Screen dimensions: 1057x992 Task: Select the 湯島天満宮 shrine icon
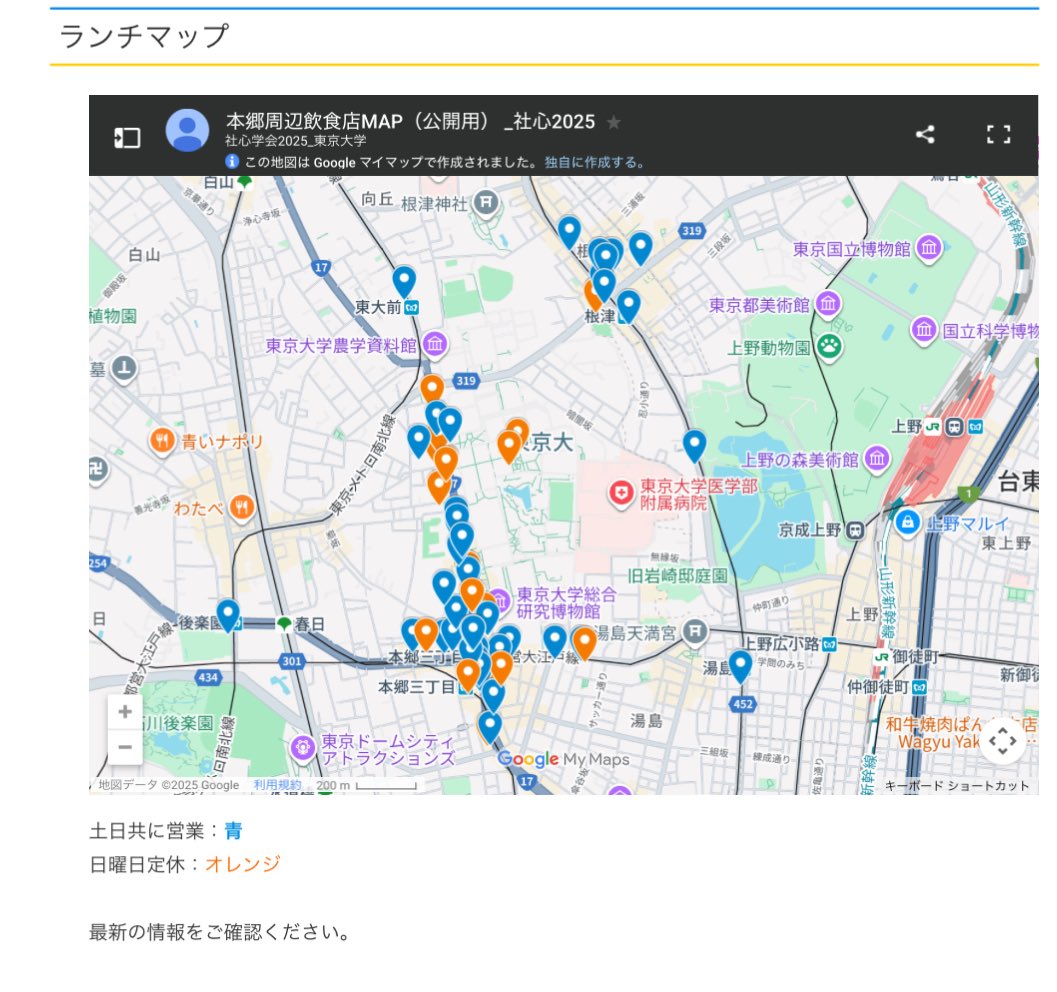point(695,631)
